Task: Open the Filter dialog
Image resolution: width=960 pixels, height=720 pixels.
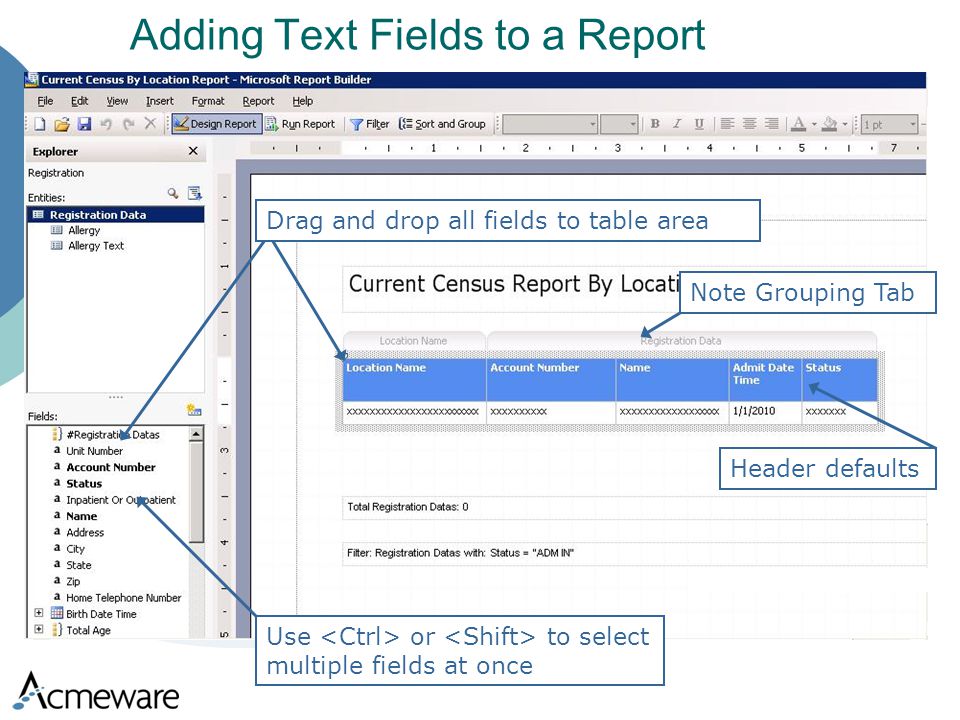Action: tap(370, 124)
